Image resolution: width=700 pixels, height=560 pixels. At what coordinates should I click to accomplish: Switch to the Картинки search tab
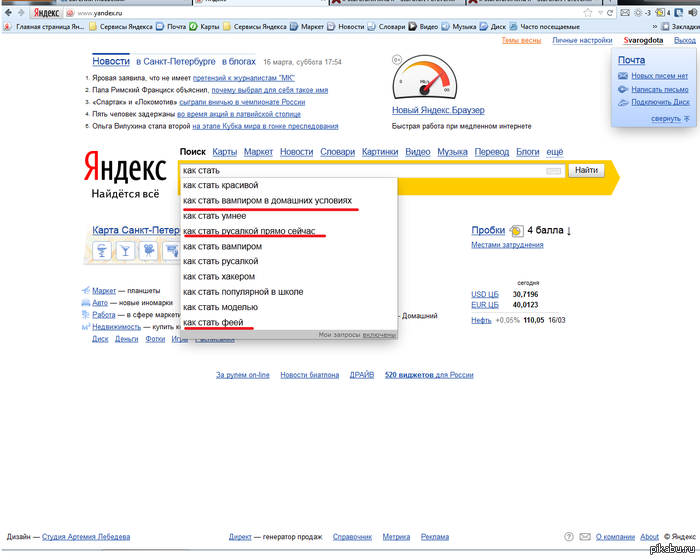380,152
